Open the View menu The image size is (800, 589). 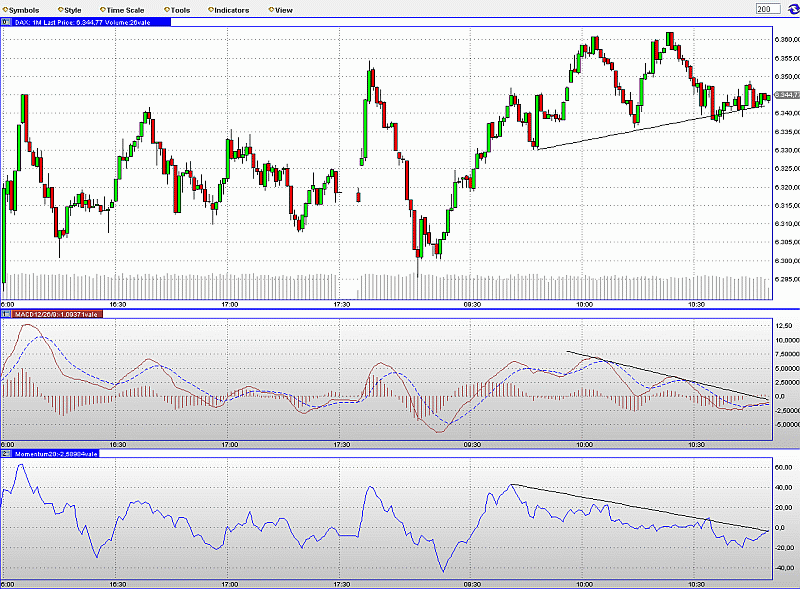(281, 10)
